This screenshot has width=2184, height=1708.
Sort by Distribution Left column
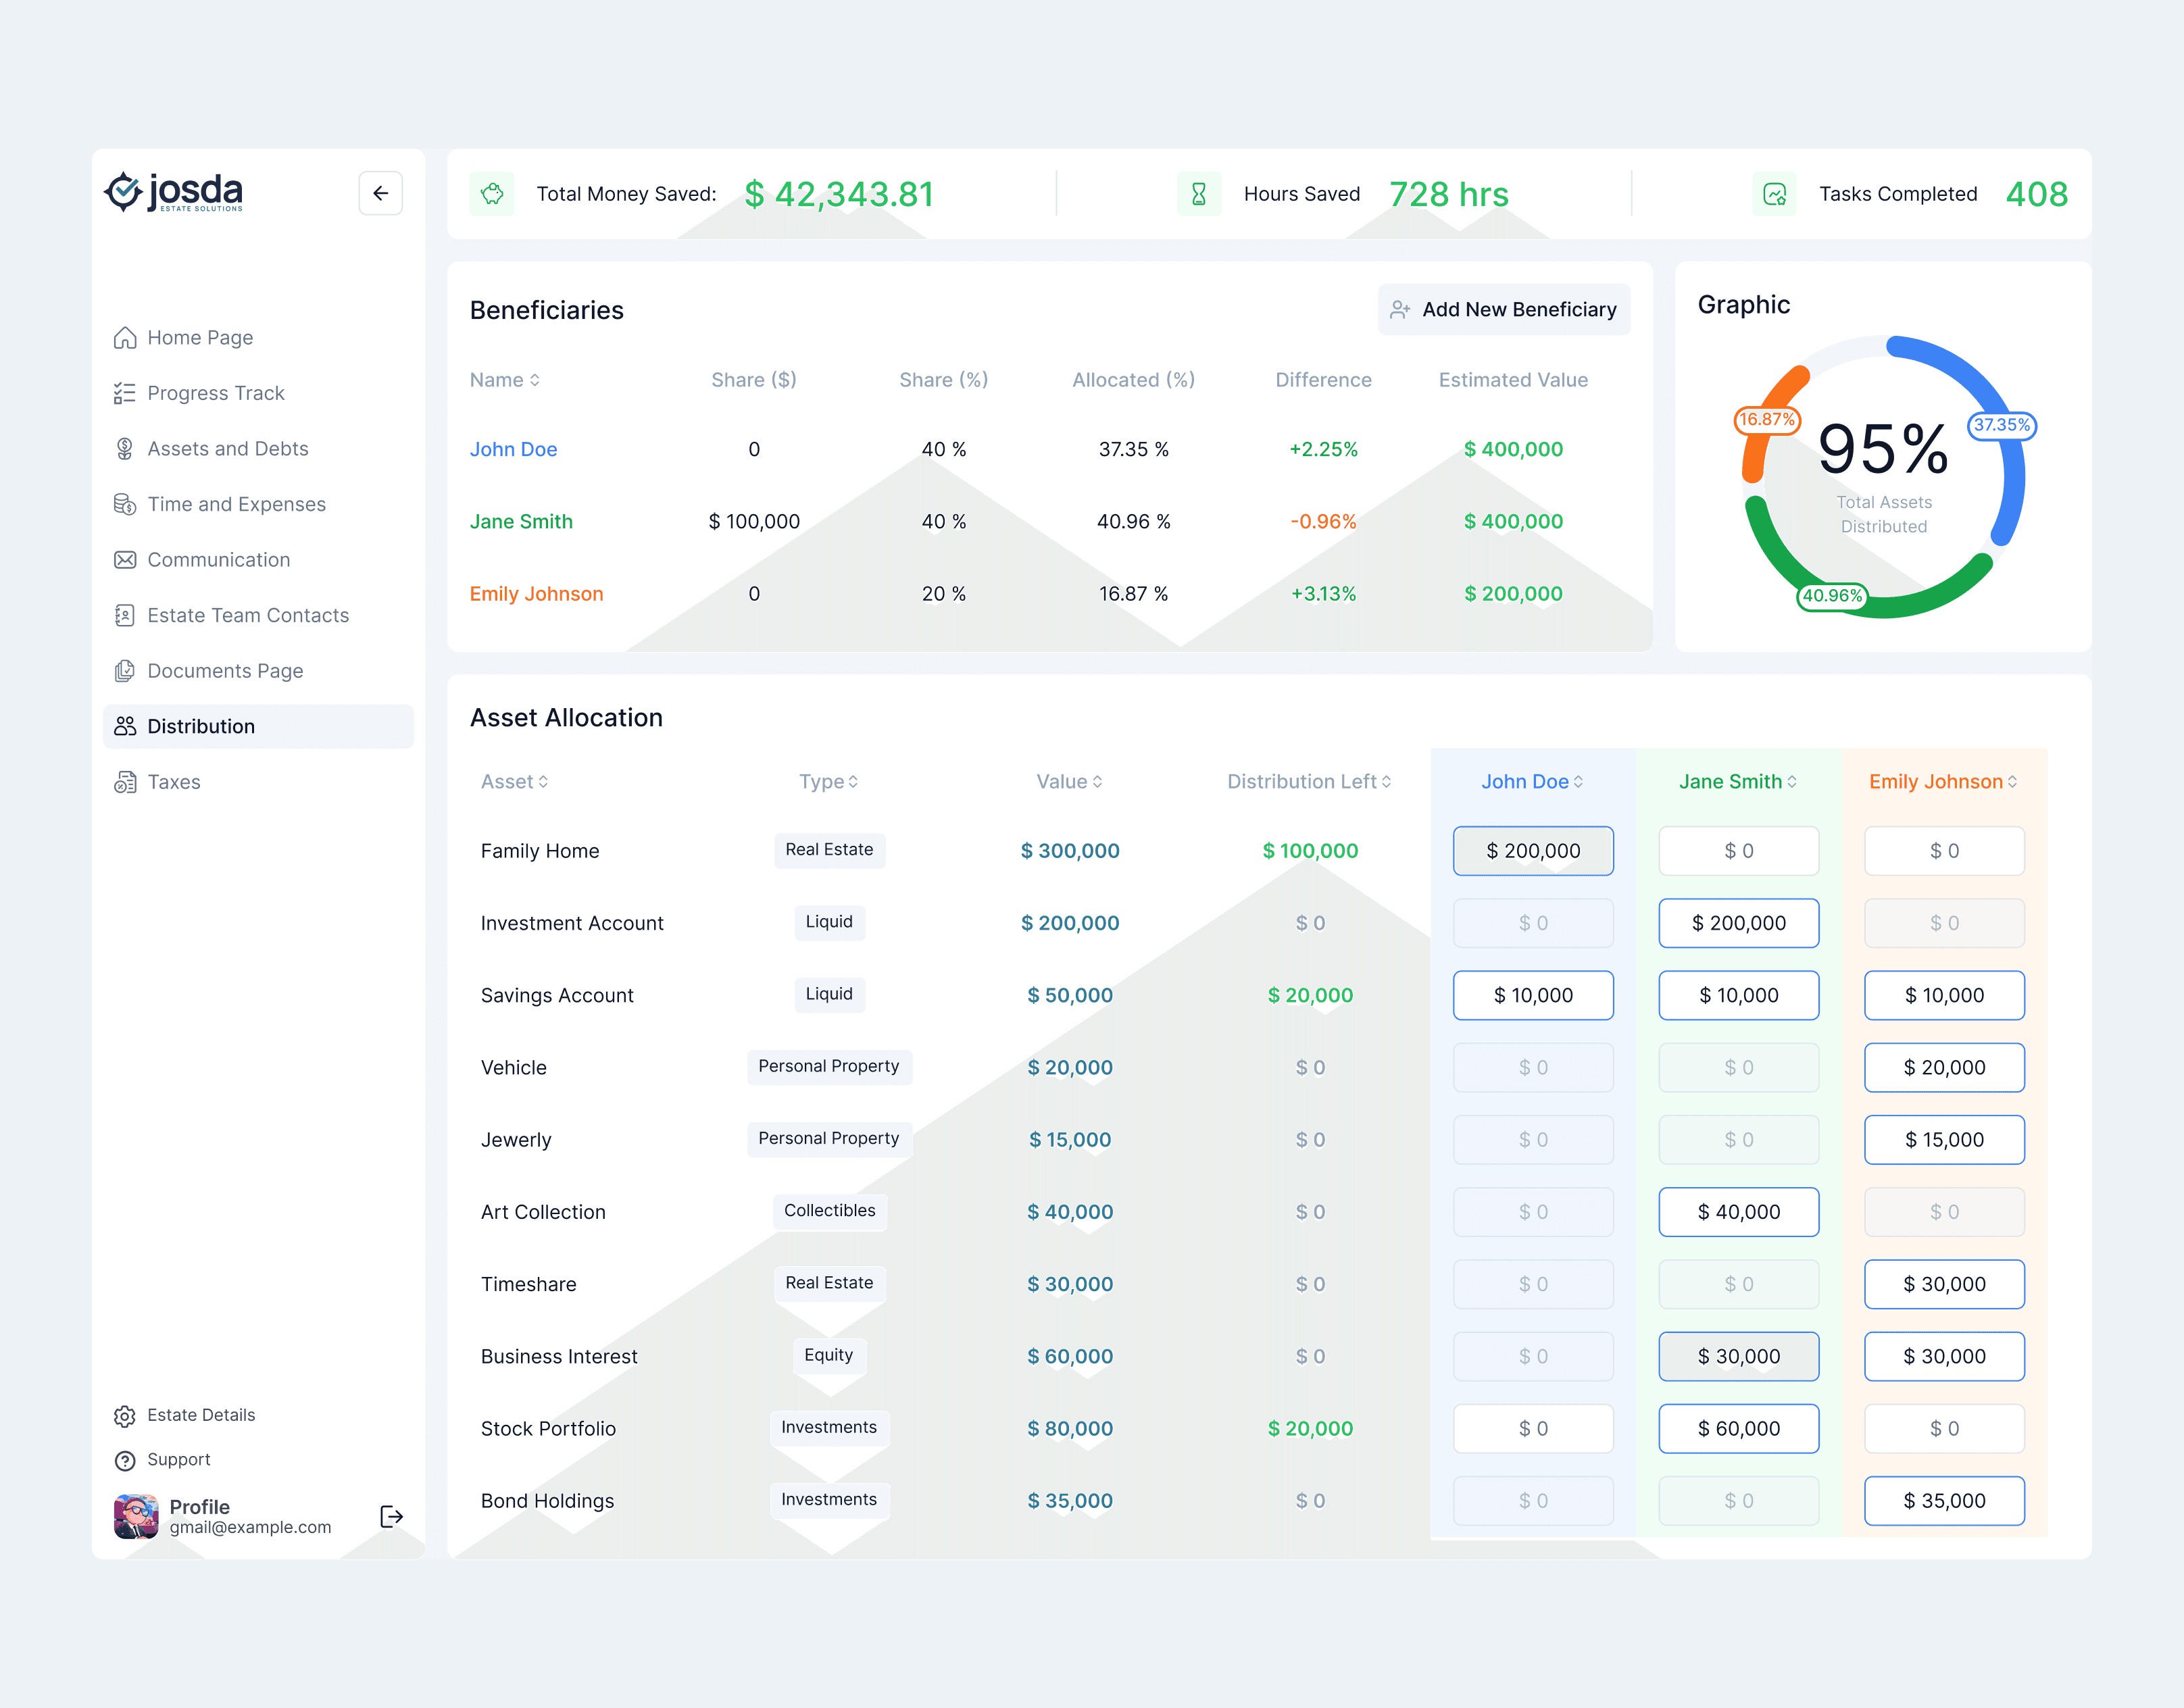1309,782
